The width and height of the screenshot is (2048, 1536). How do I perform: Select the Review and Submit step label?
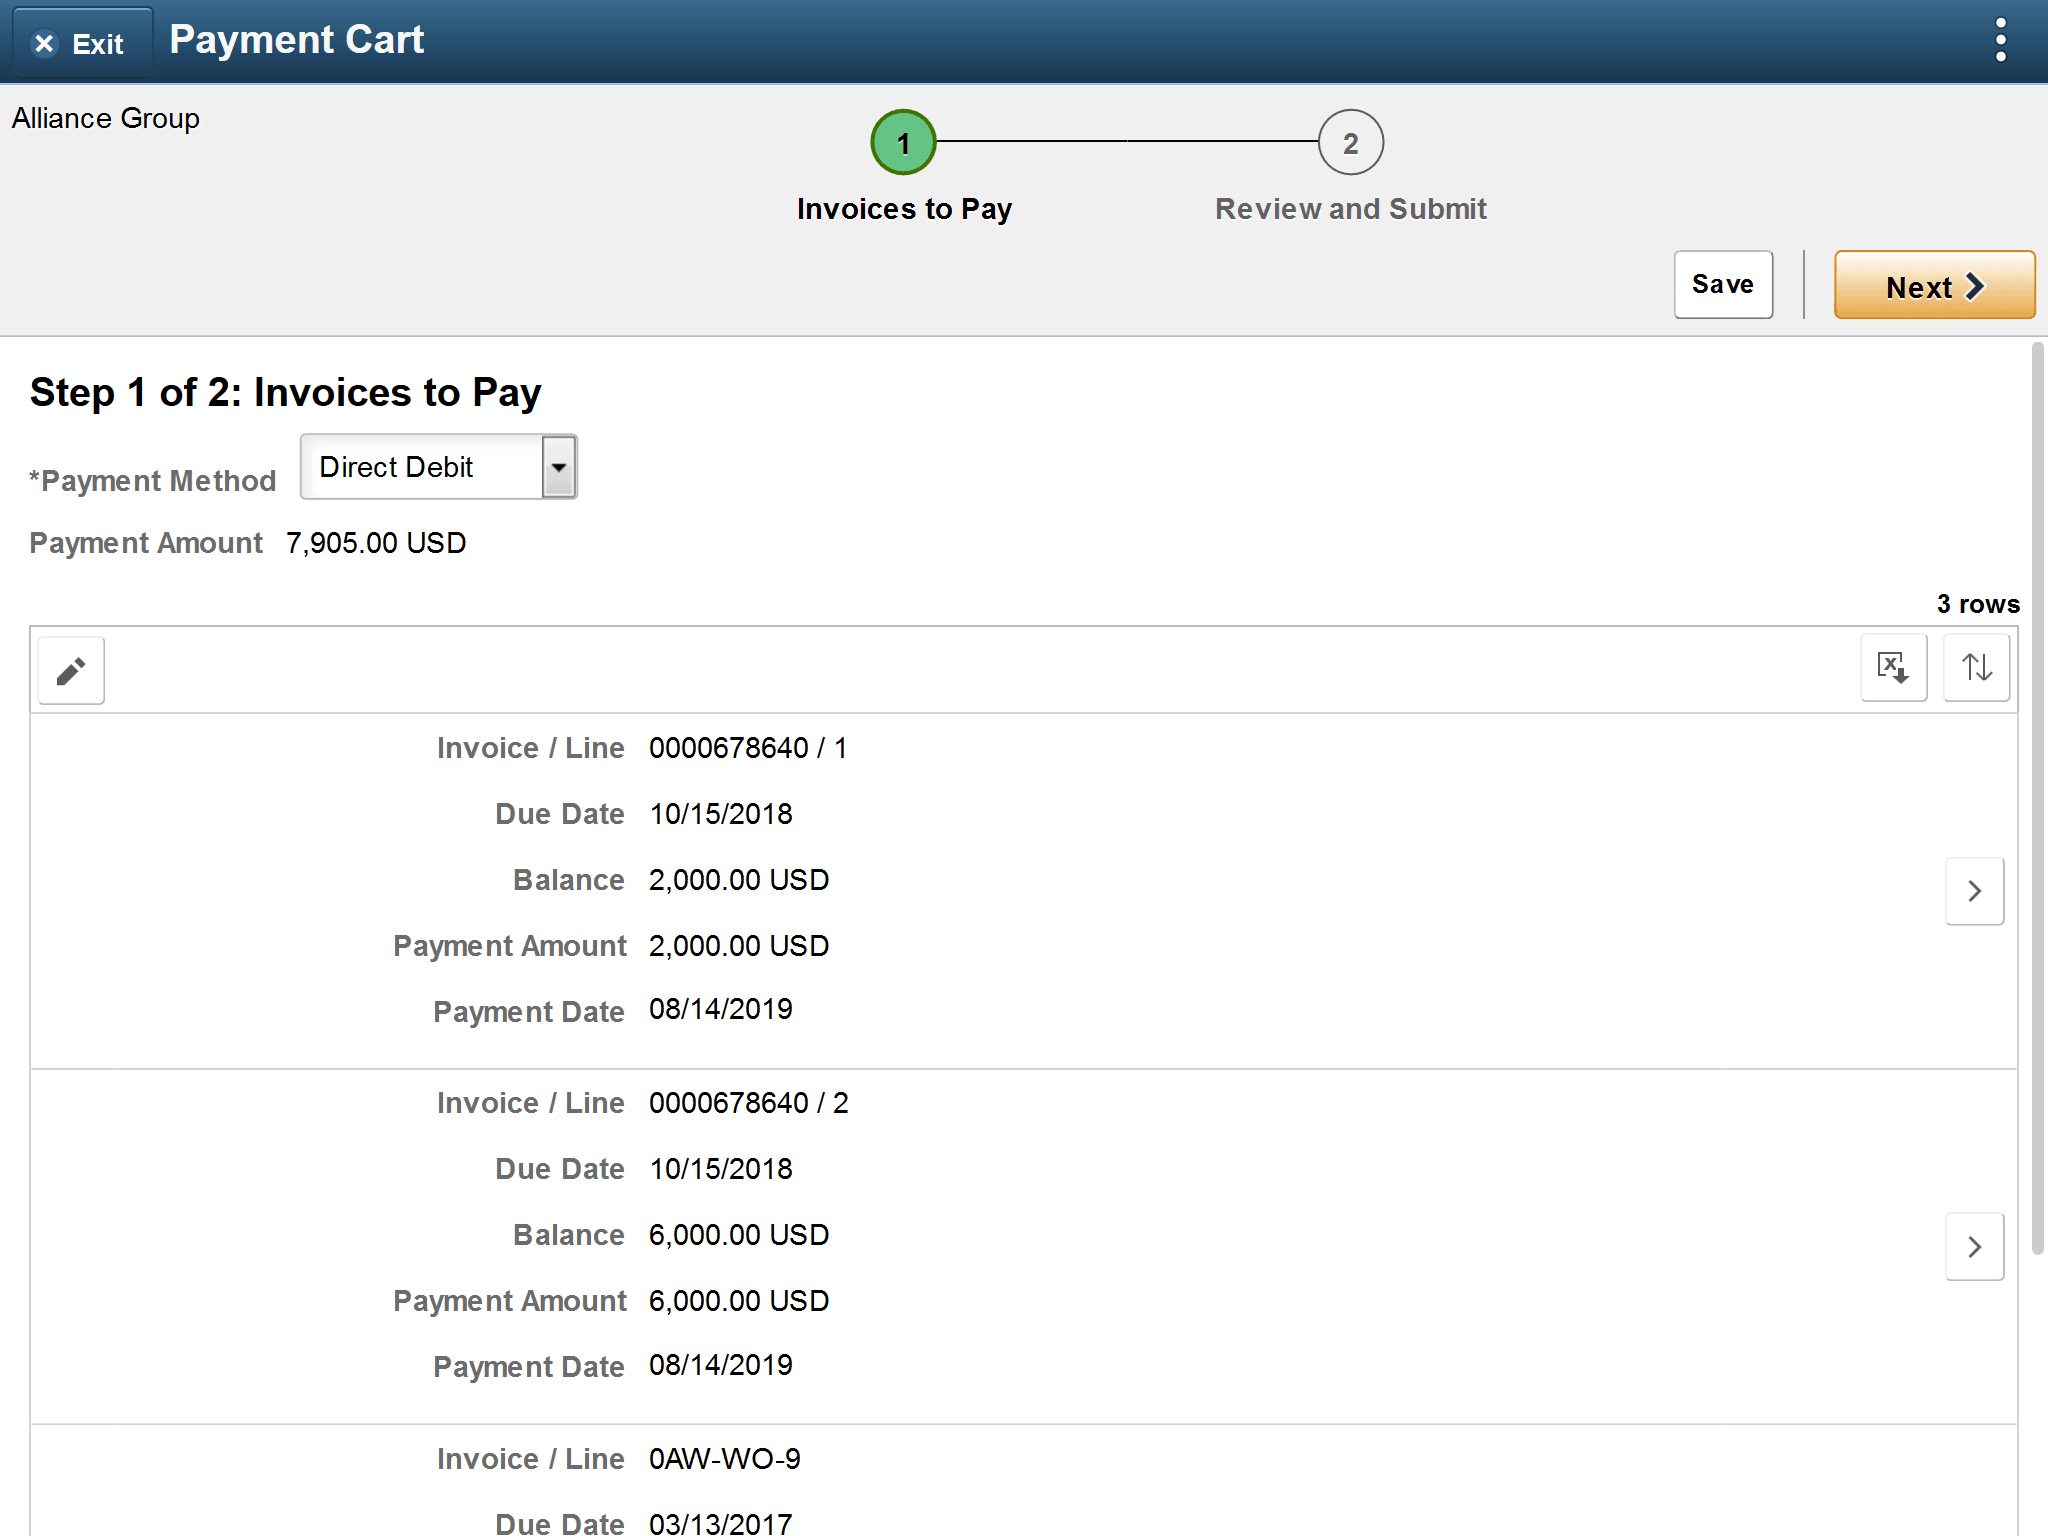(1350, 208)
